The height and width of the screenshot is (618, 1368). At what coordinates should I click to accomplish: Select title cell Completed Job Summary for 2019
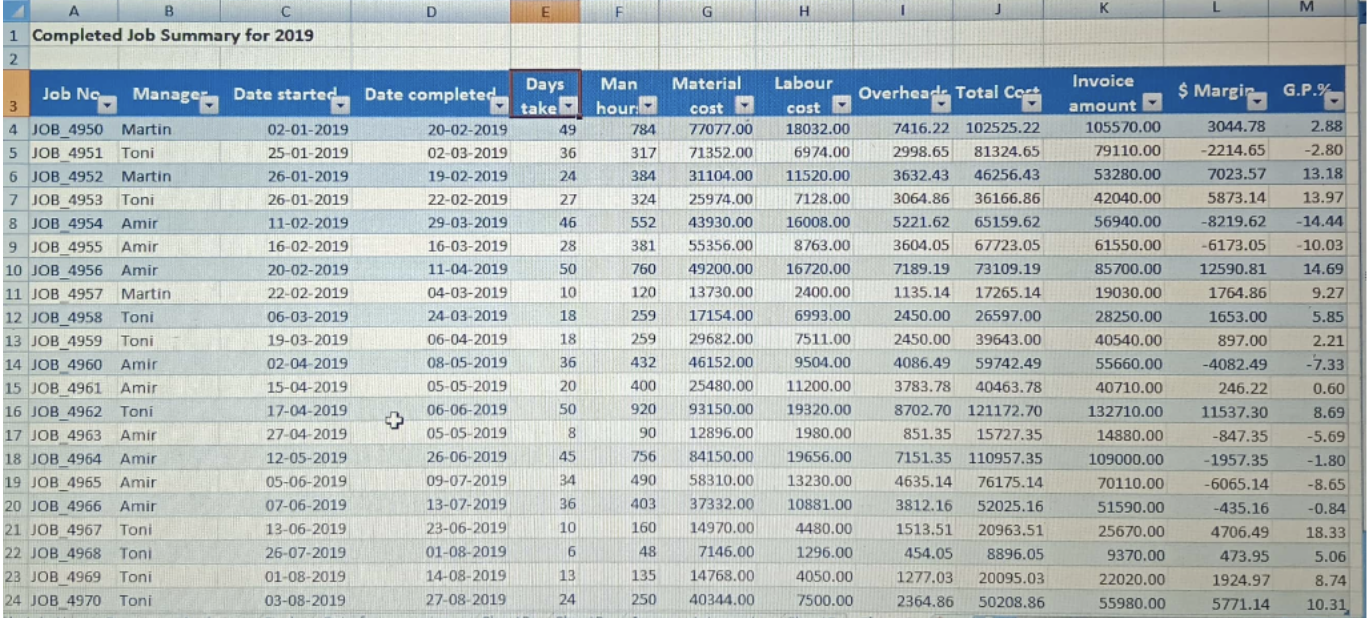click(x=173, y=35)
